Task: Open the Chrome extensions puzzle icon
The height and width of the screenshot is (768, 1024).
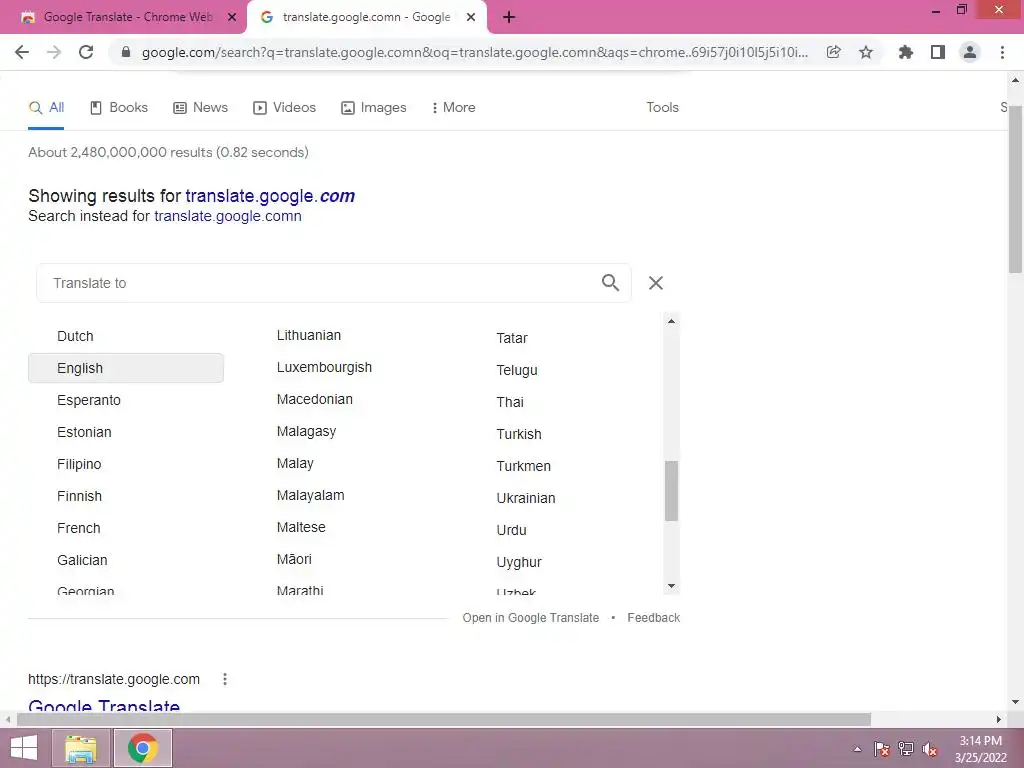Action: click(x=906, y=52)
